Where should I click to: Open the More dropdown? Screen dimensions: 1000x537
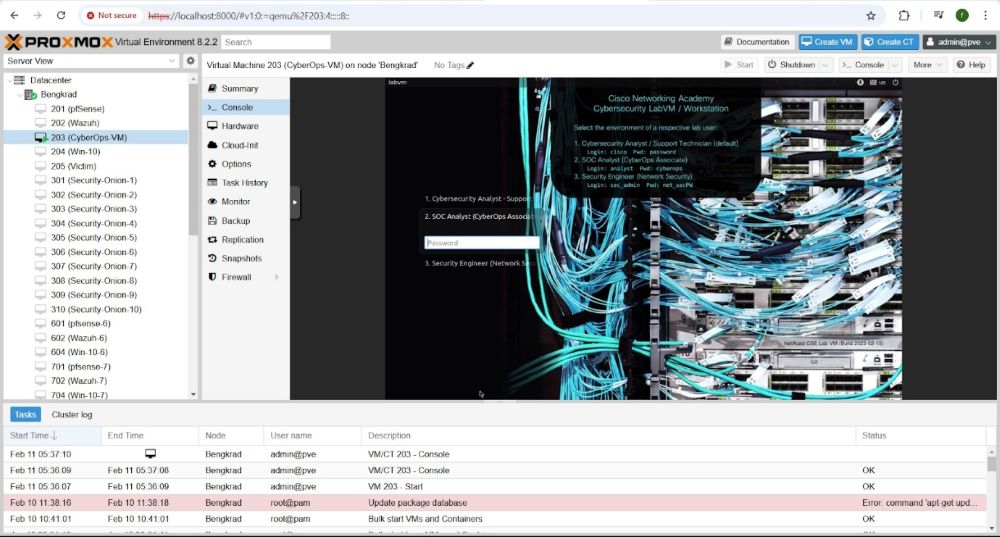point(927,65)
